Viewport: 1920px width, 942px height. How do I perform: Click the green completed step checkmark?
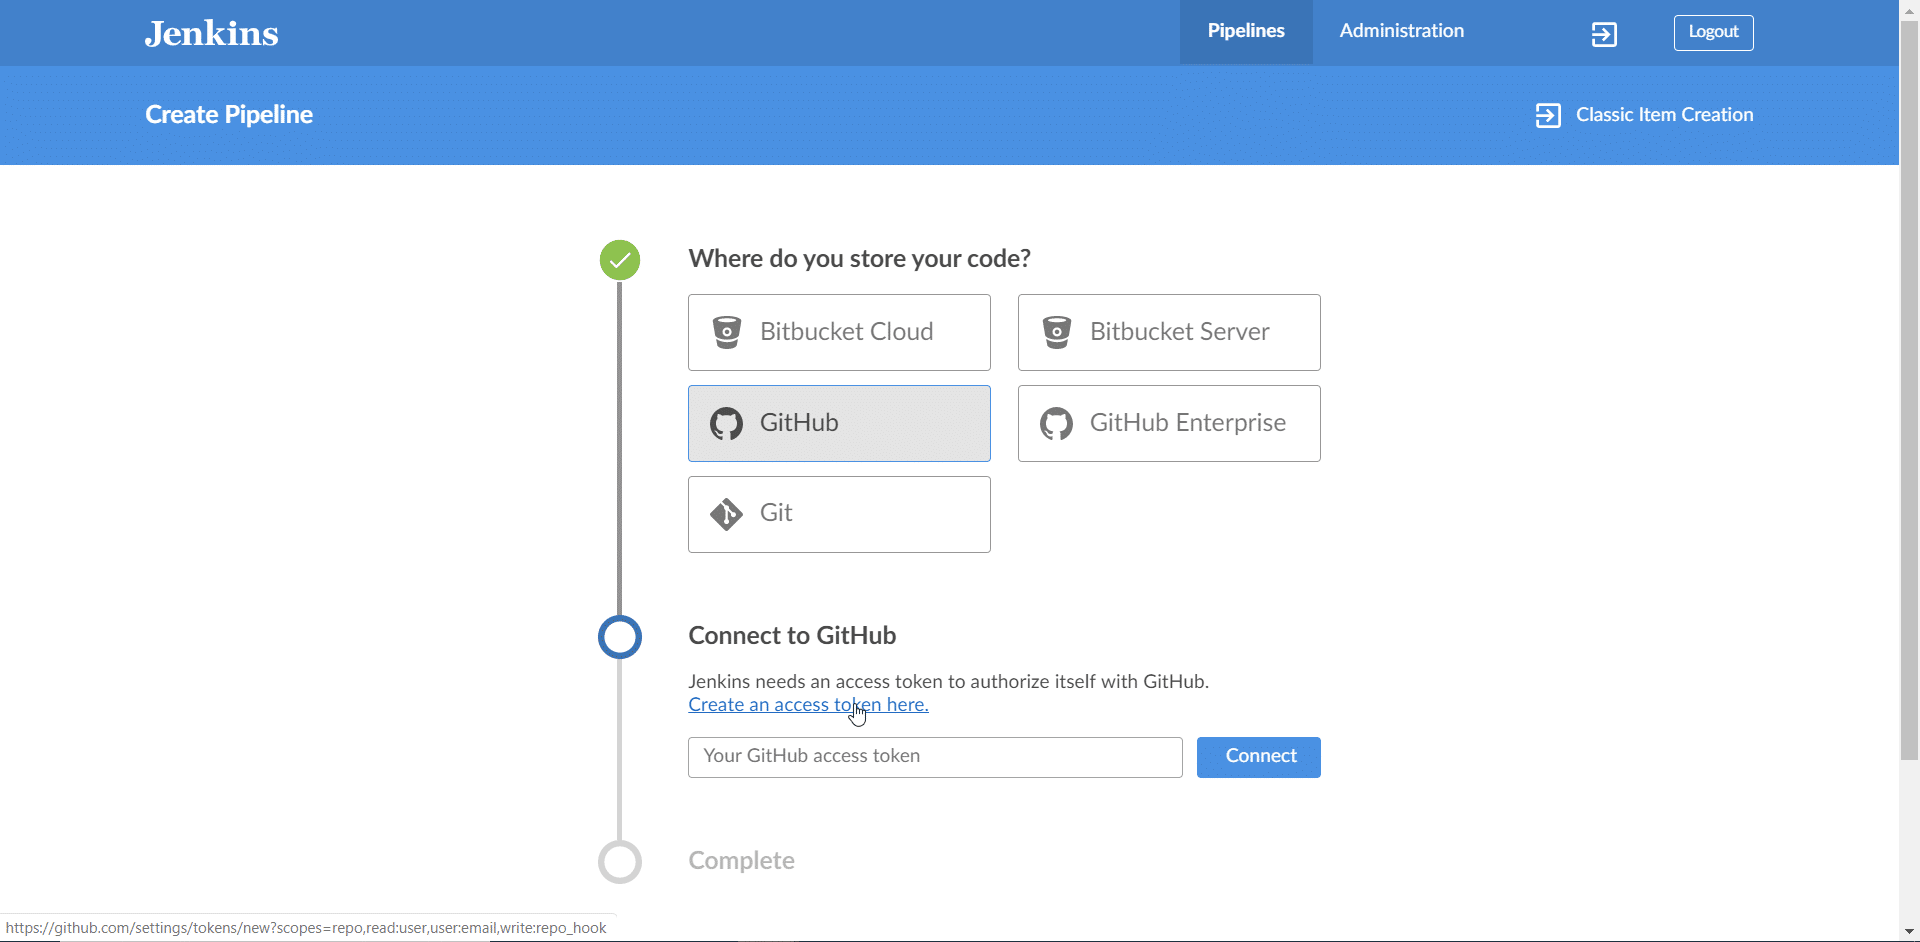[x=620, y=260]
